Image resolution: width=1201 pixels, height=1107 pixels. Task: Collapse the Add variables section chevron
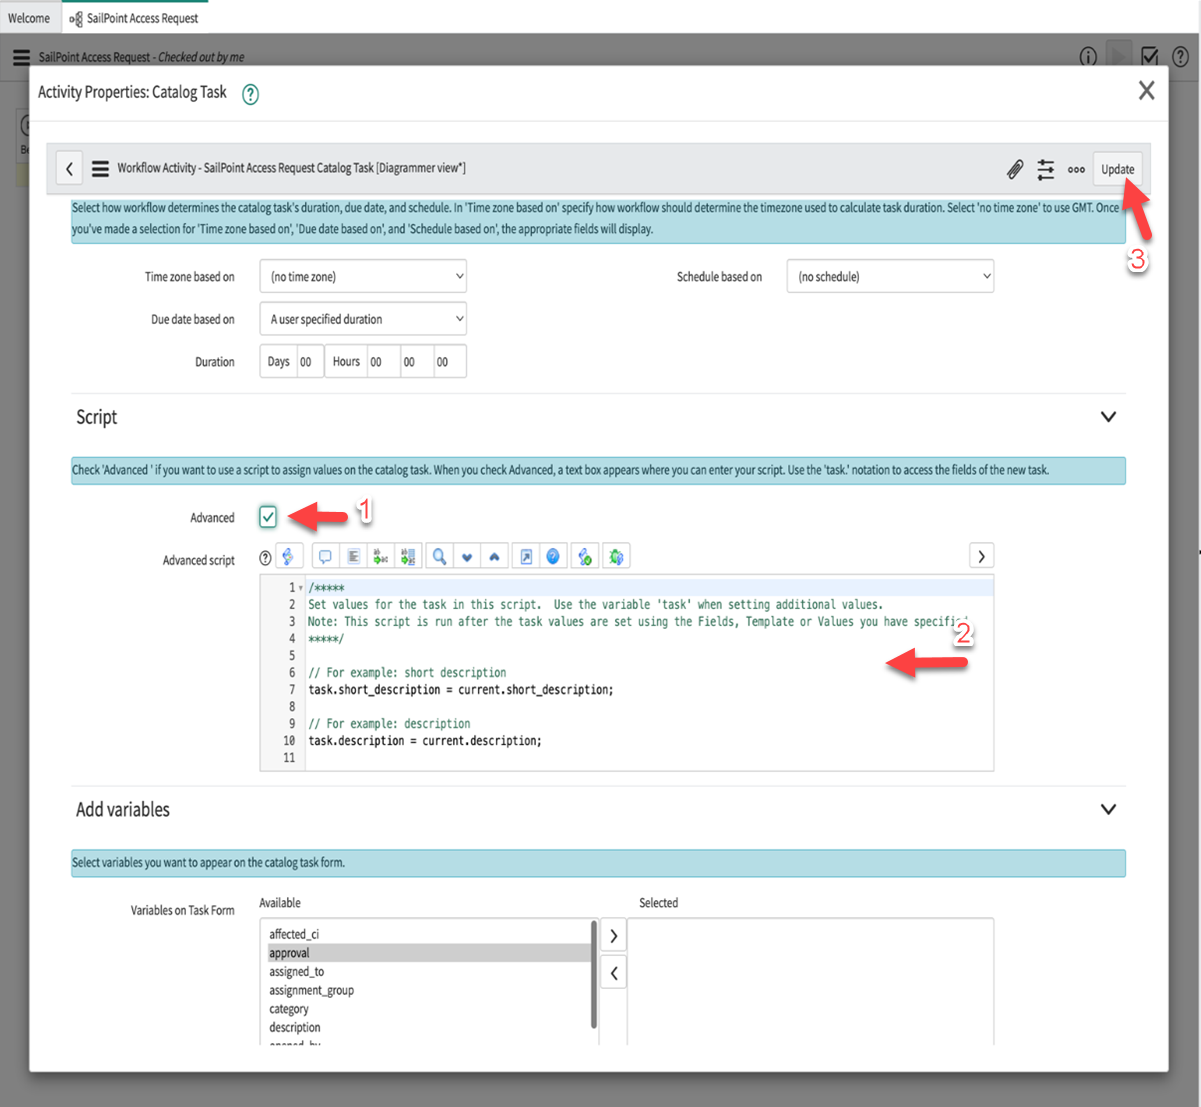(x=1108, y=809)
